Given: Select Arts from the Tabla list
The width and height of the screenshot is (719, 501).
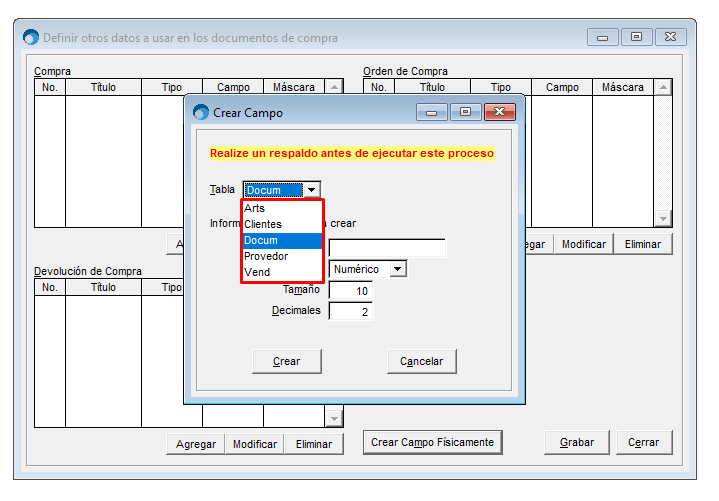Looking at the screenshot, I should (282, 208).
